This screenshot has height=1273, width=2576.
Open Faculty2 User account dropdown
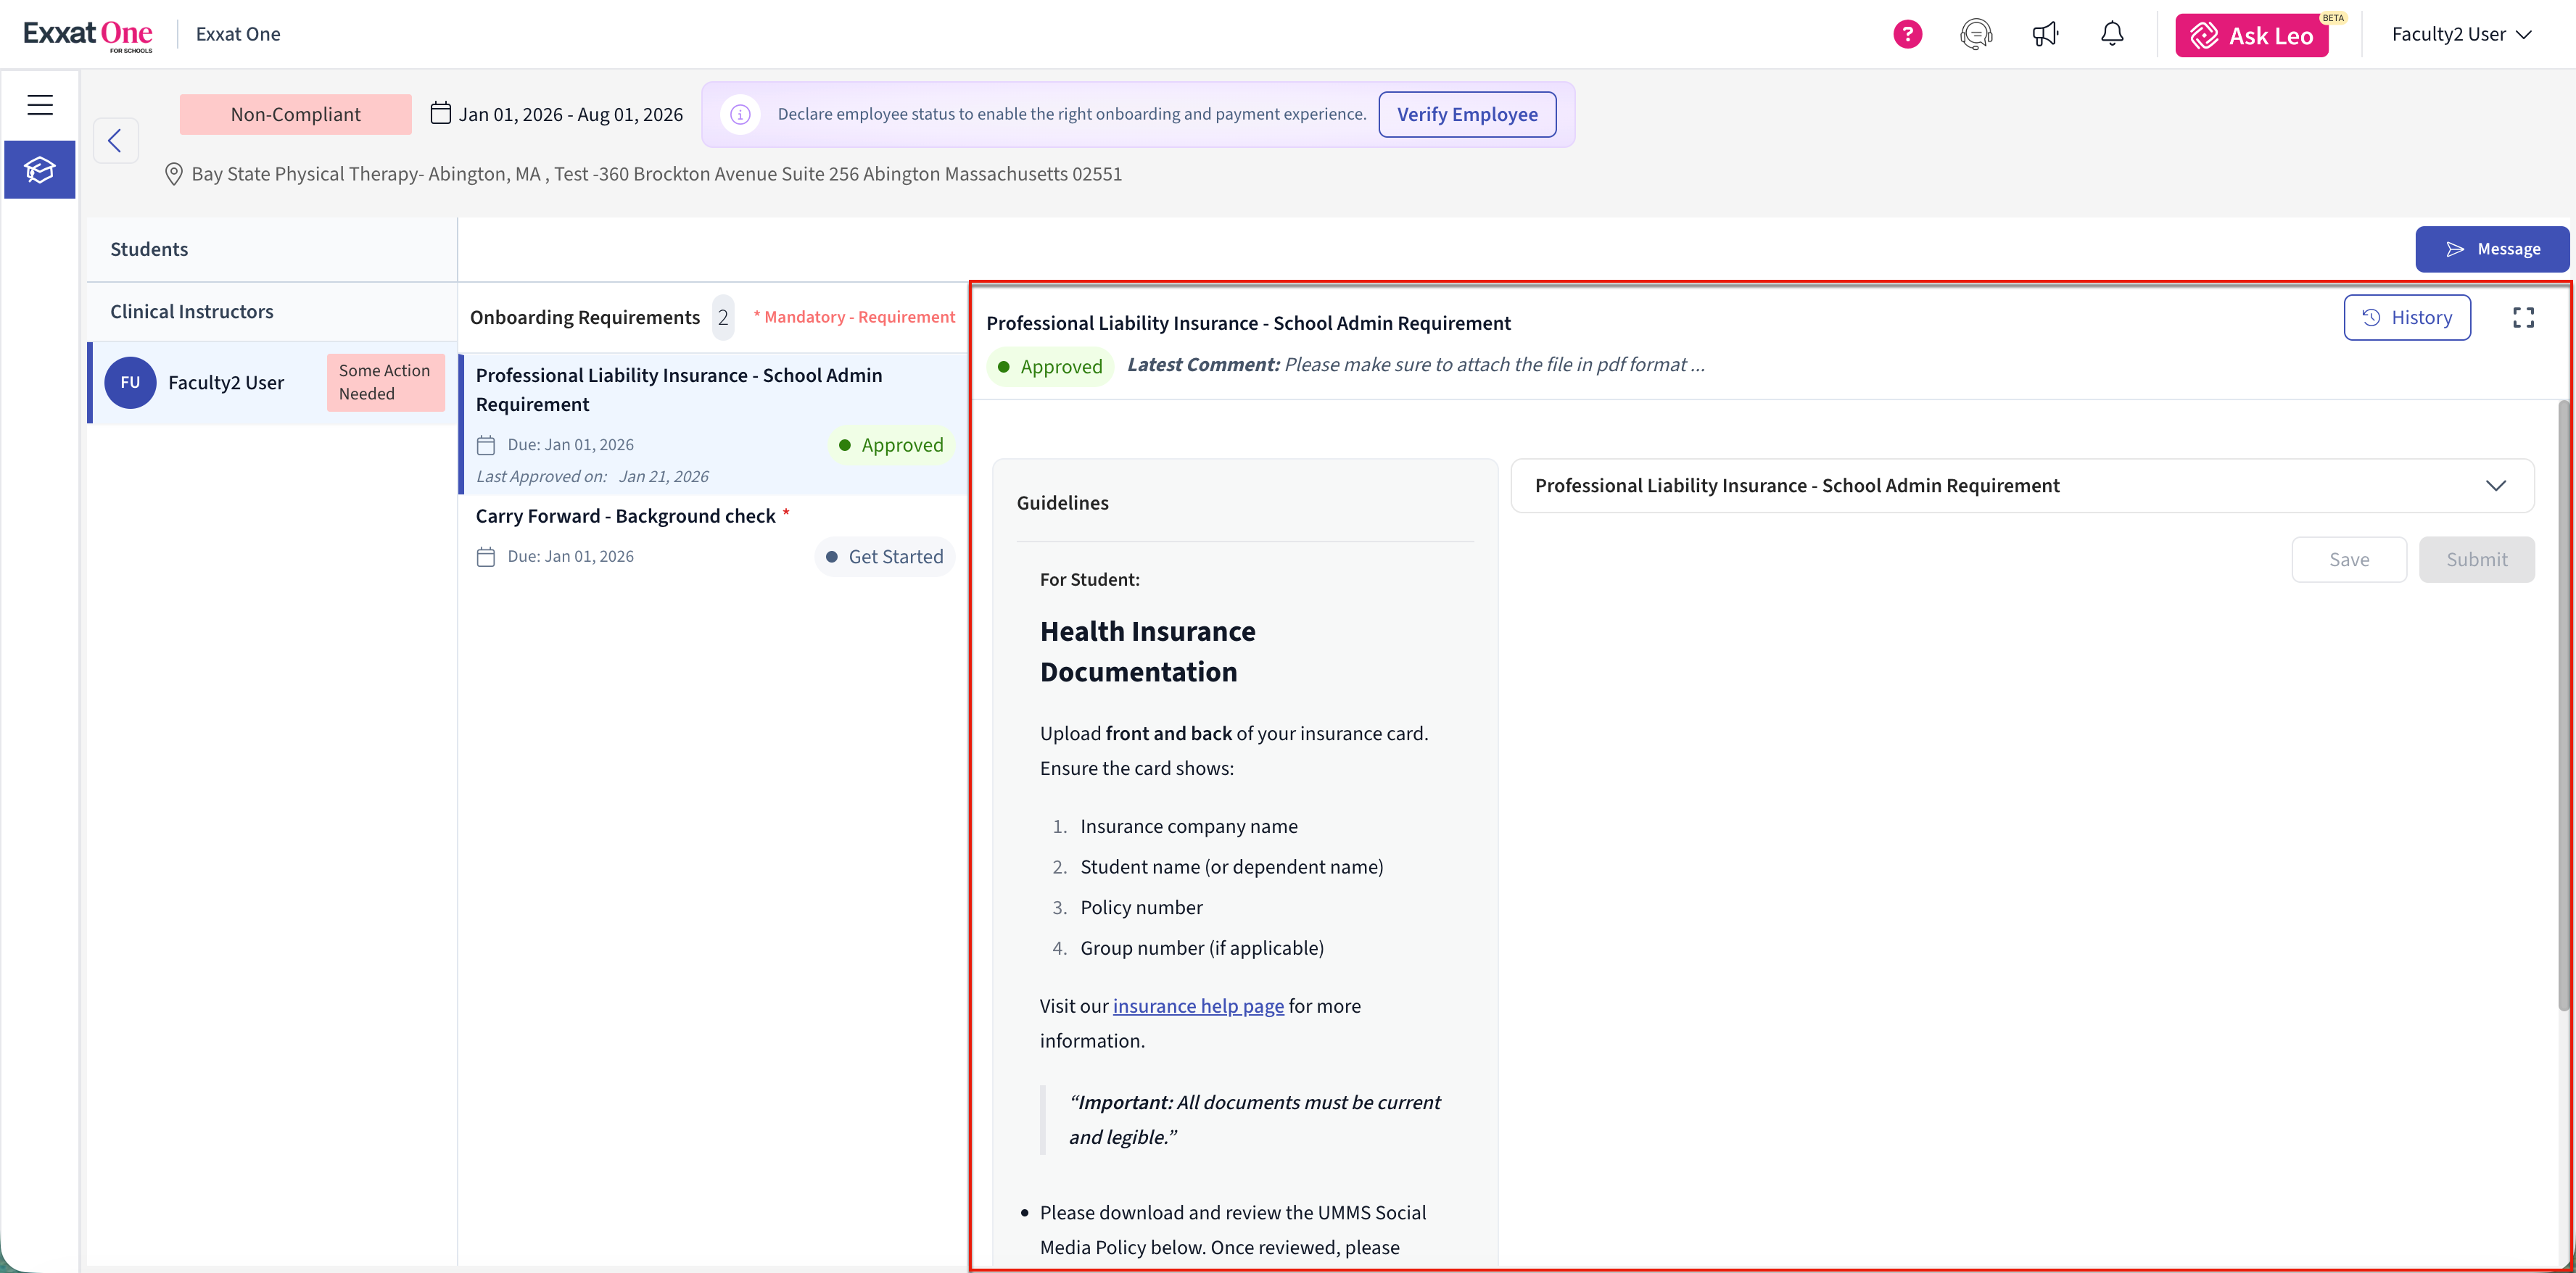pyautogui.click(x=2460, y=34)
